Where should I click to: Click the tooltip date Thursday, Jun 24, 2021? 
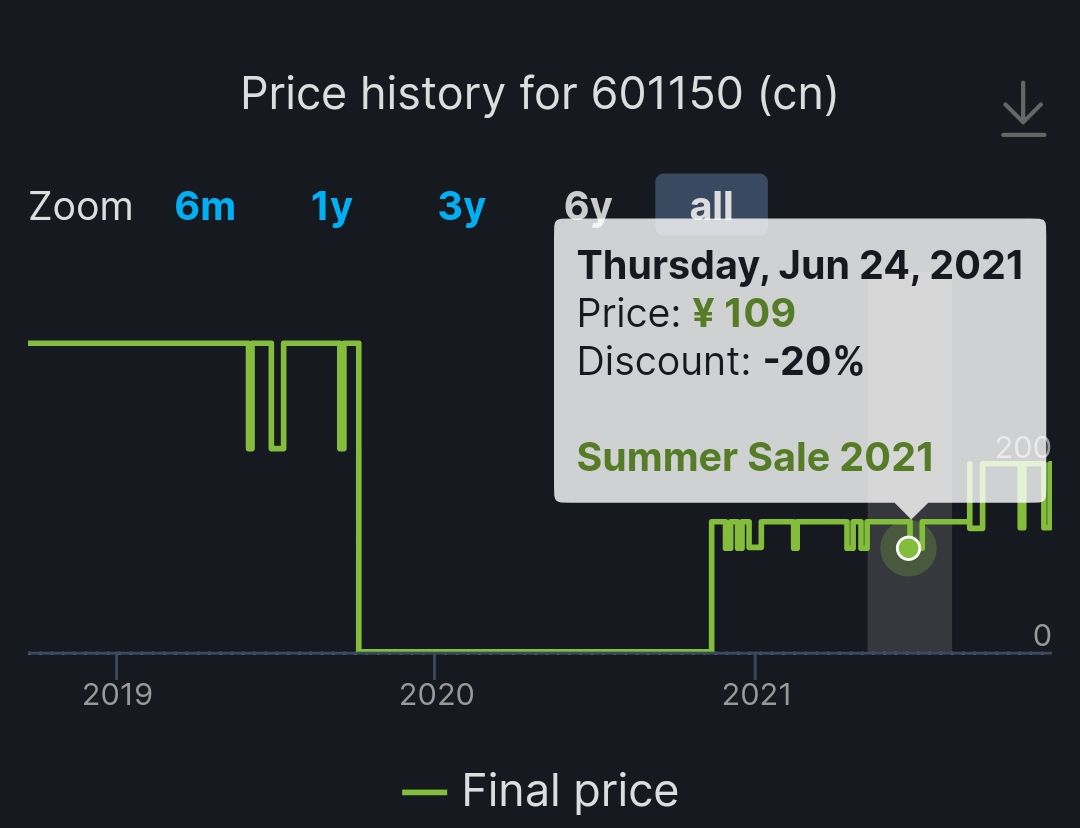pos(801,265)
